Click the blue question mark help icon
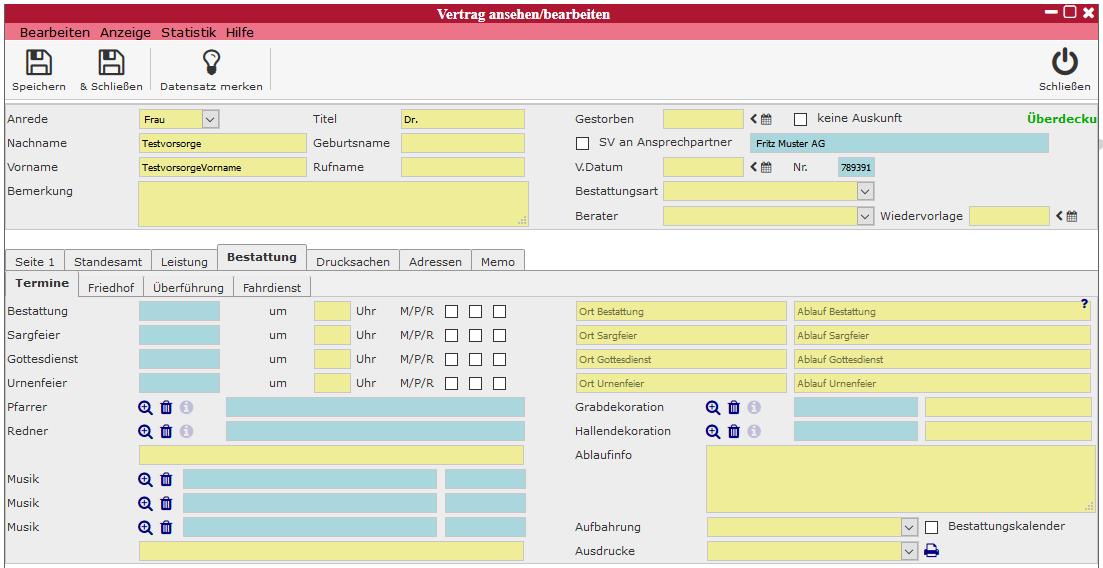The image size is (1103, 568). coord(1084,304)
